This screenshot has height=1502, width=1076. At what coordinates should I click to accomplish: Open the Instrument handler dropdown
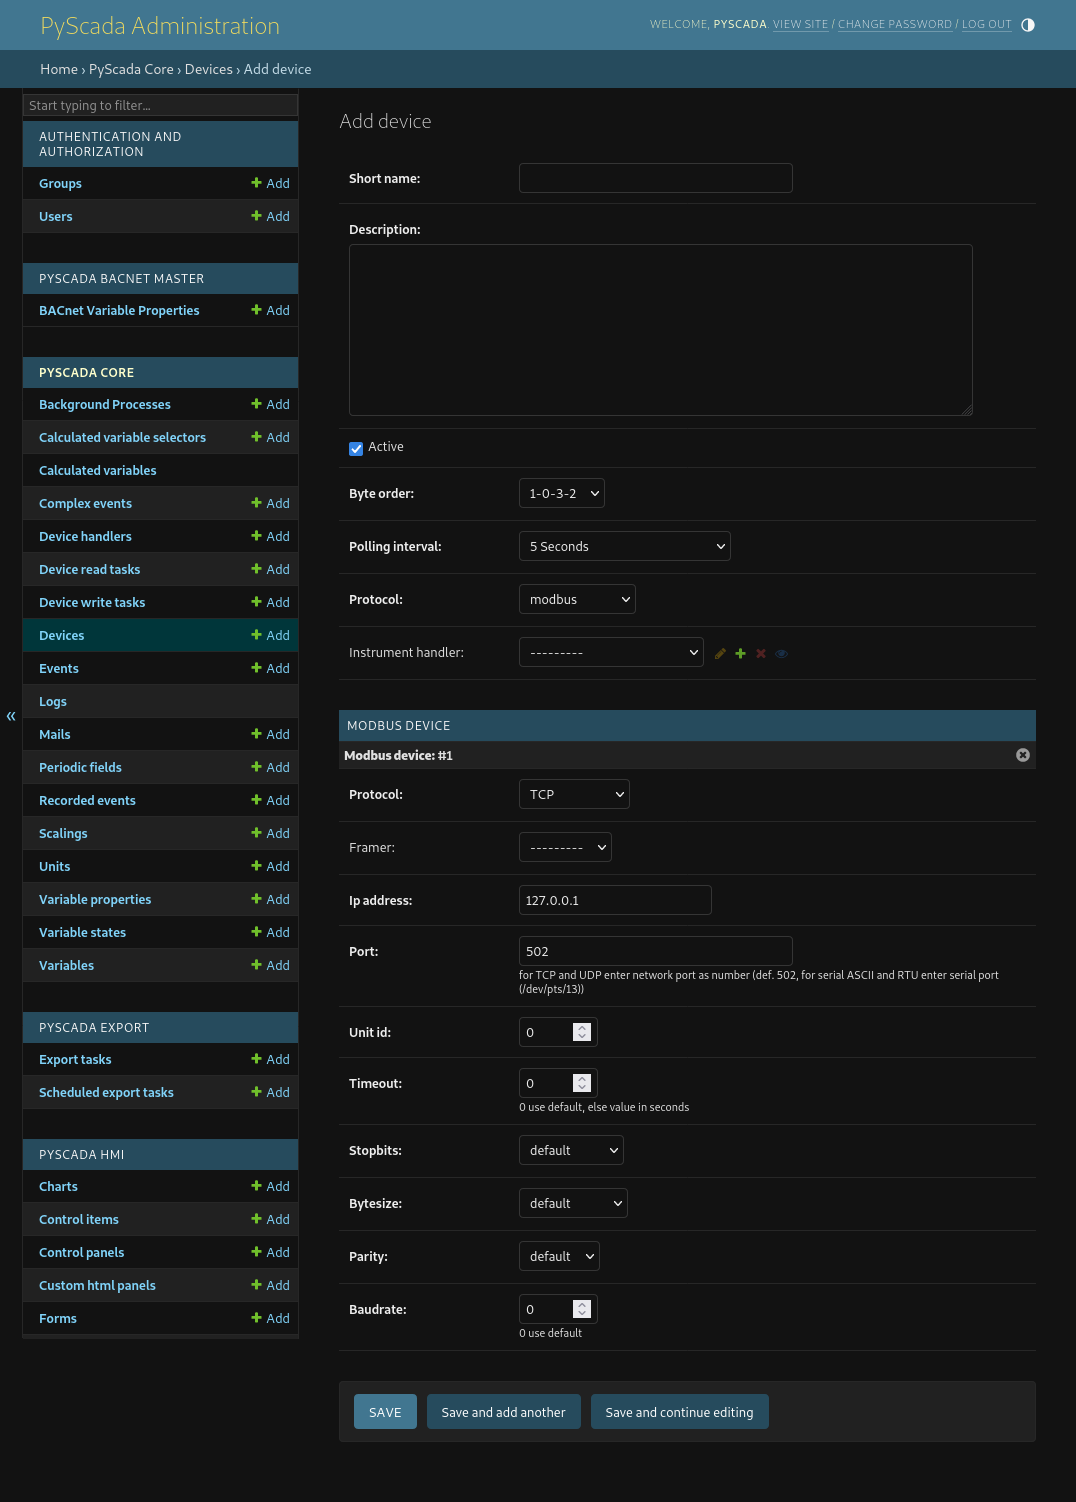pyautogui.click(x=611, y=653)
